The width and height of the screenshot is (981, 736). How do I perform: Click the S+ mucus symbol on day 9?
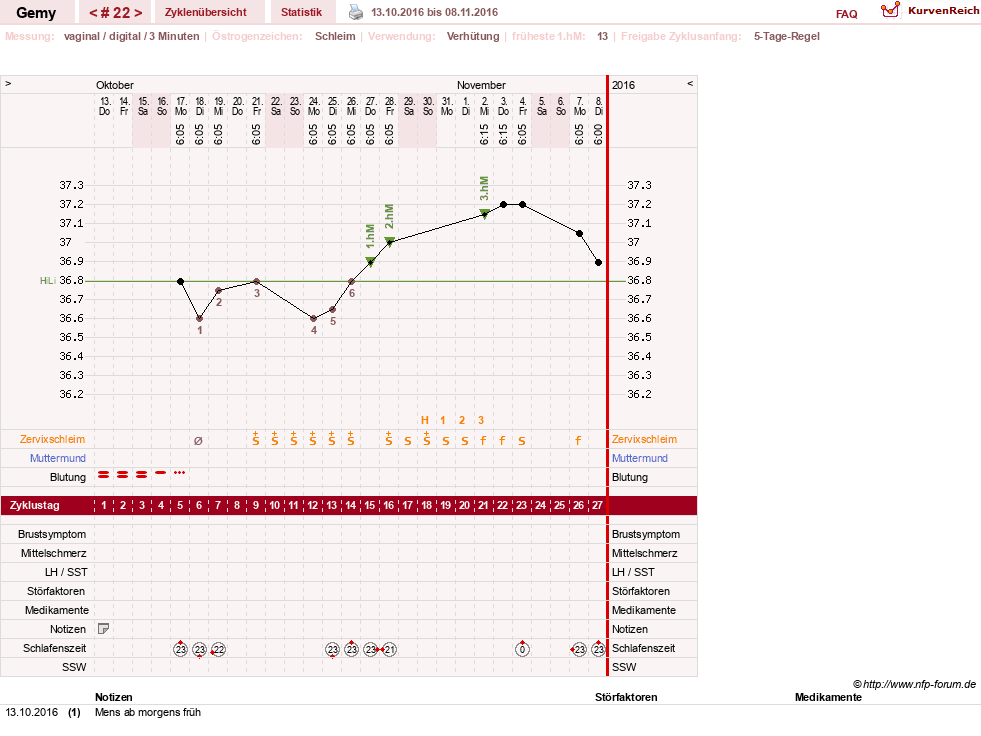(x=256, y=439)
